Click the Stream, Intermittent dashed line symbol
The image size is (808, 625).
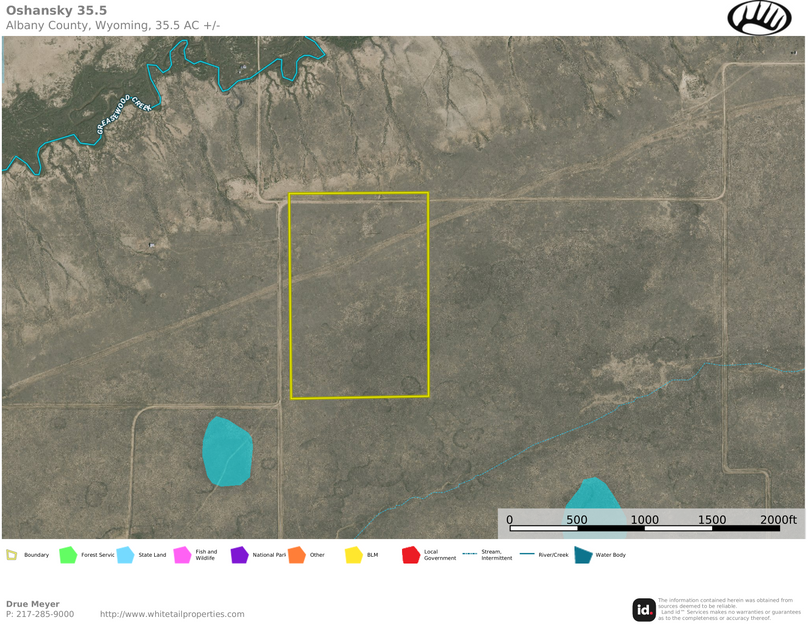pos(468,554)
